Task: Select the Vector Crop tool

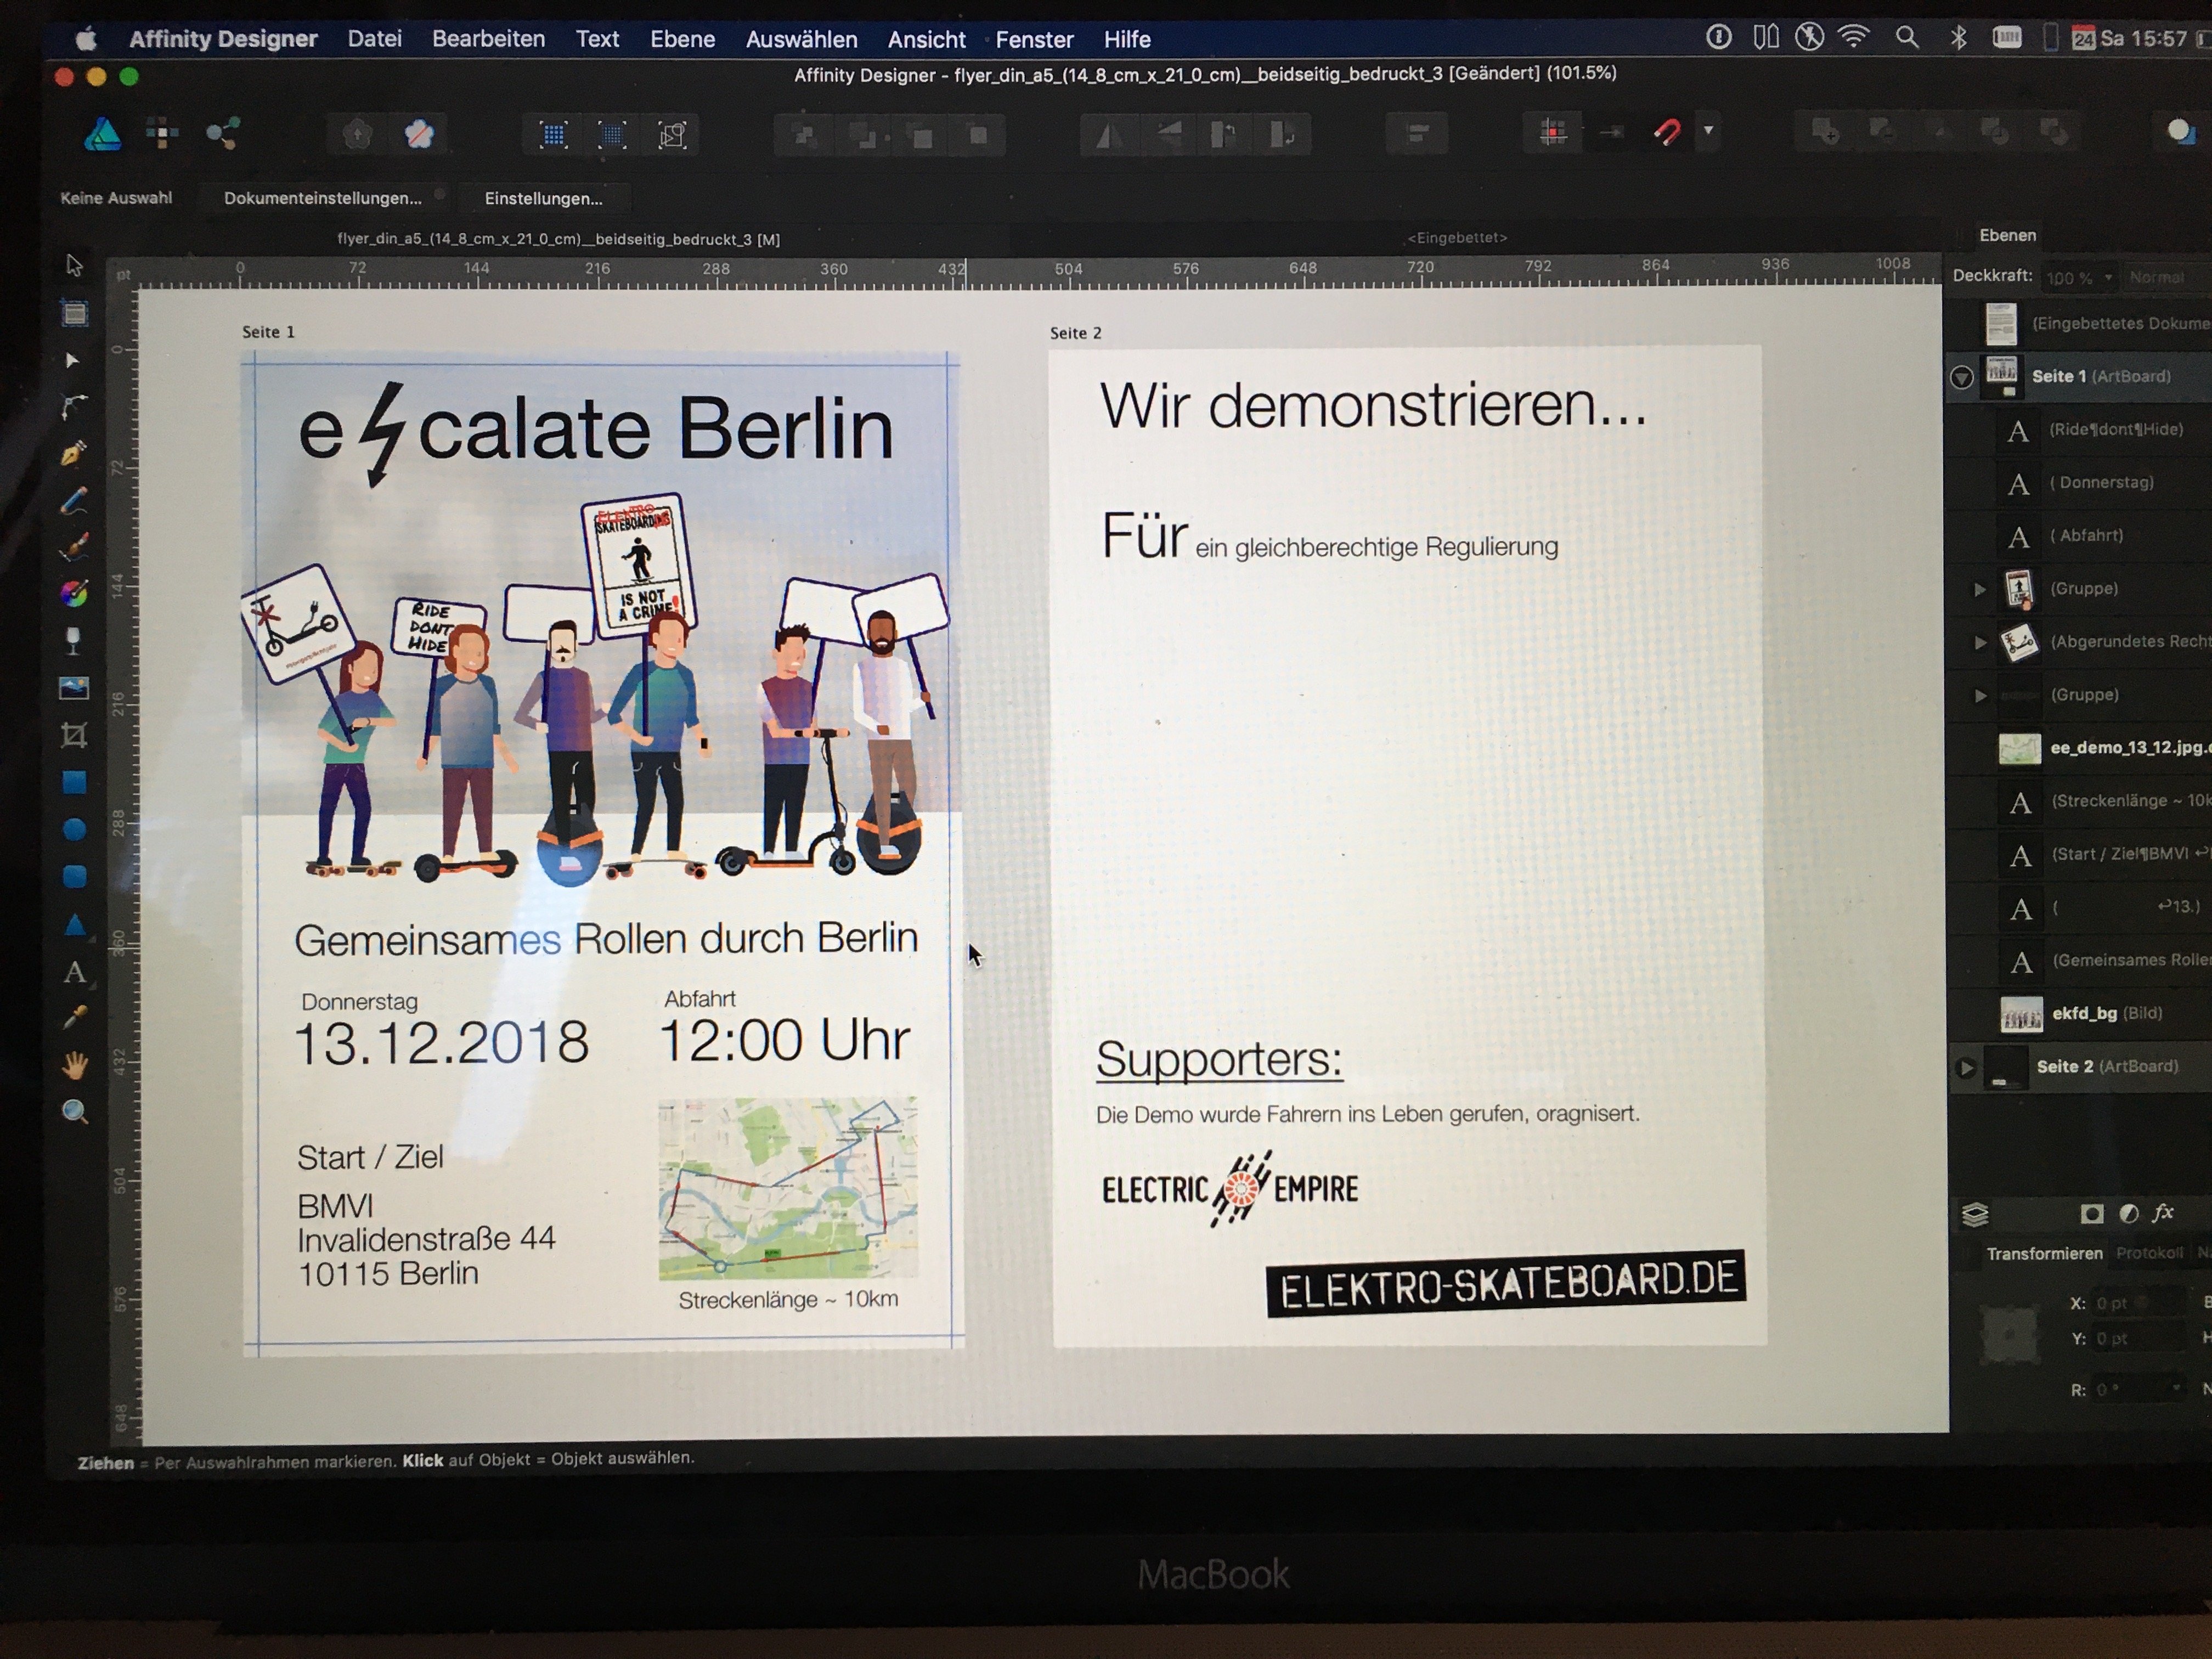Action: click(x=74, y=735)
